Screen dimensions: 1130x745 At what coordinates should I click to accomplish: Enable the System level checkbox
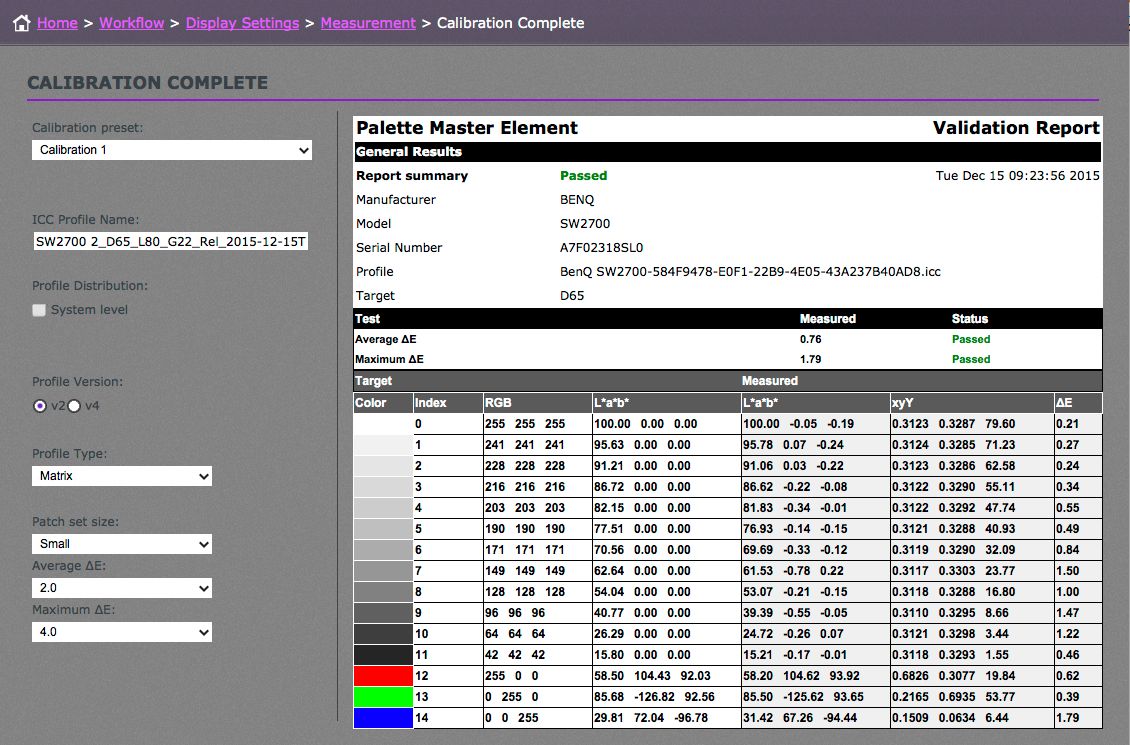pyautogui.click(x=39, y=310)
